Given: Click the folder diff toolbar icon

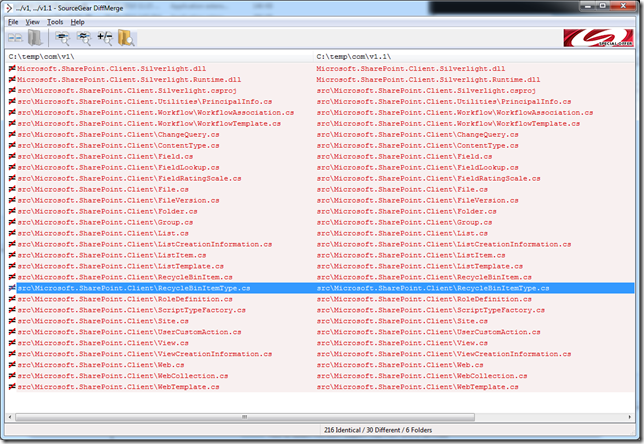Looking at the screenshot, I should pyautogui.click(x=35, y=38).
